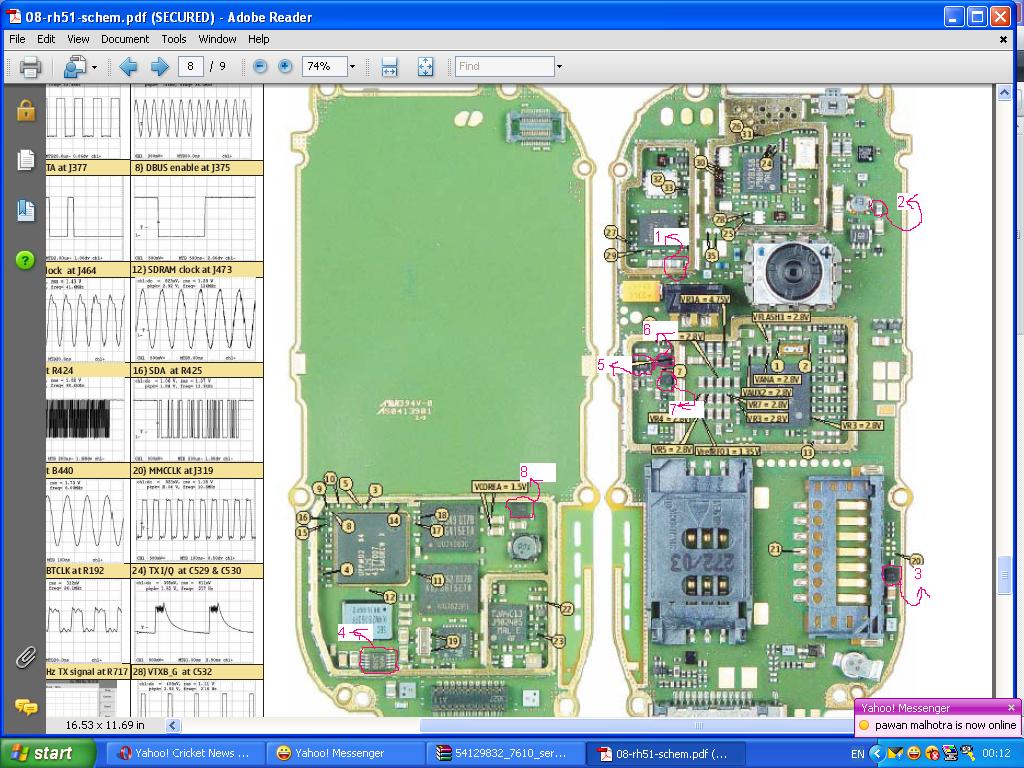Click the zoom percentage field 74%
1024x768 pixels.
(x=324, y=66)
